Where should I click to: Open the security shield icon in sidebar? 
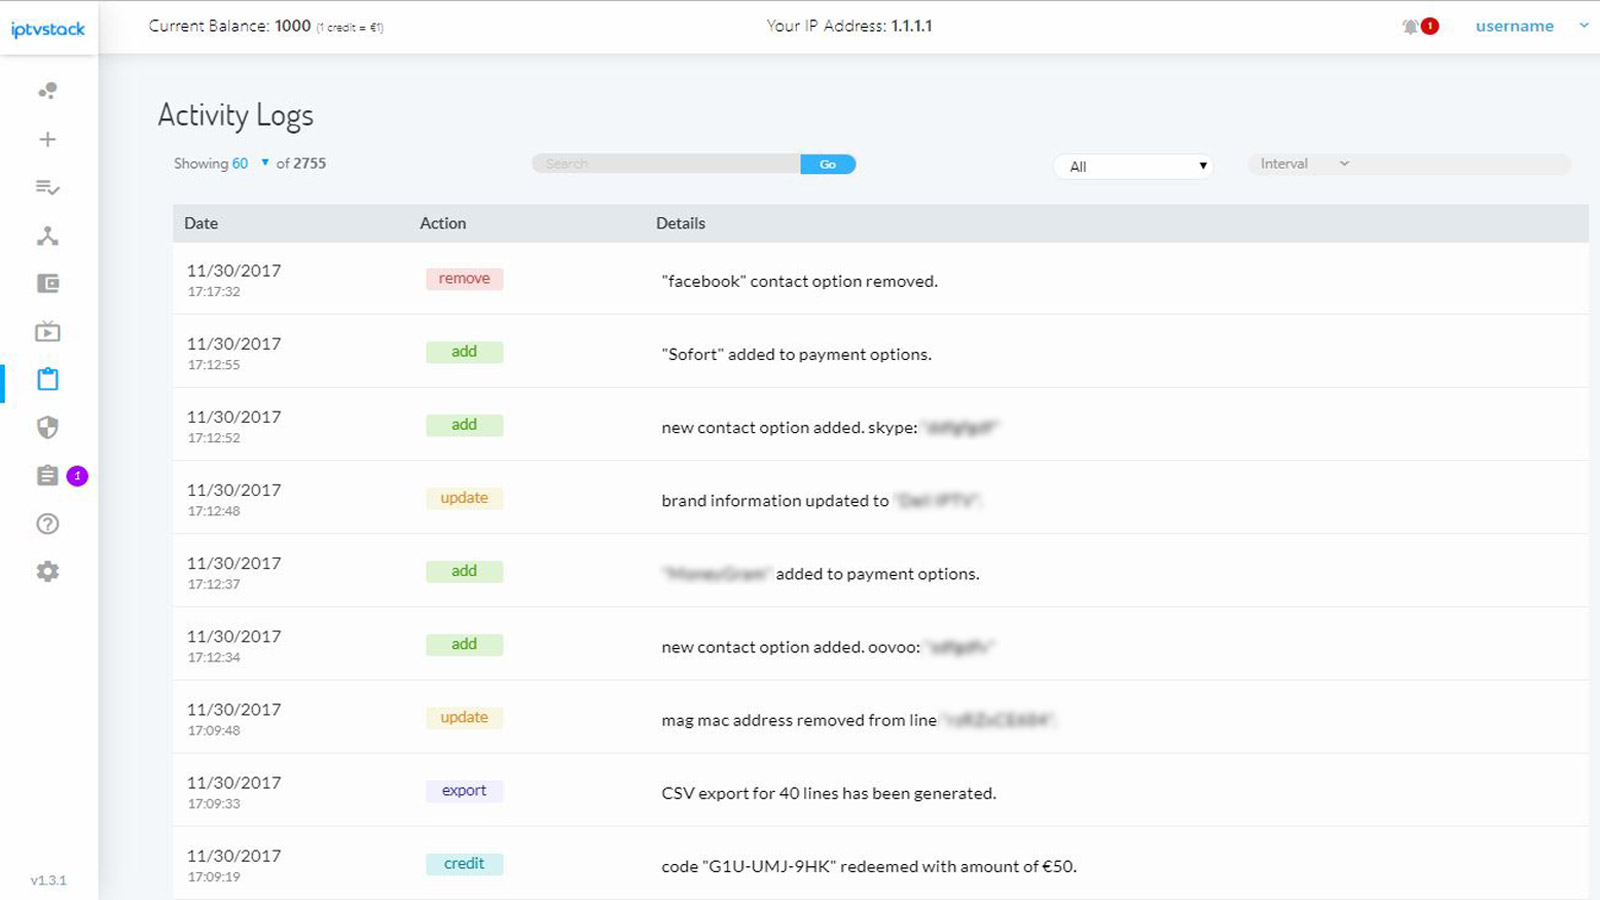[47, 428]
